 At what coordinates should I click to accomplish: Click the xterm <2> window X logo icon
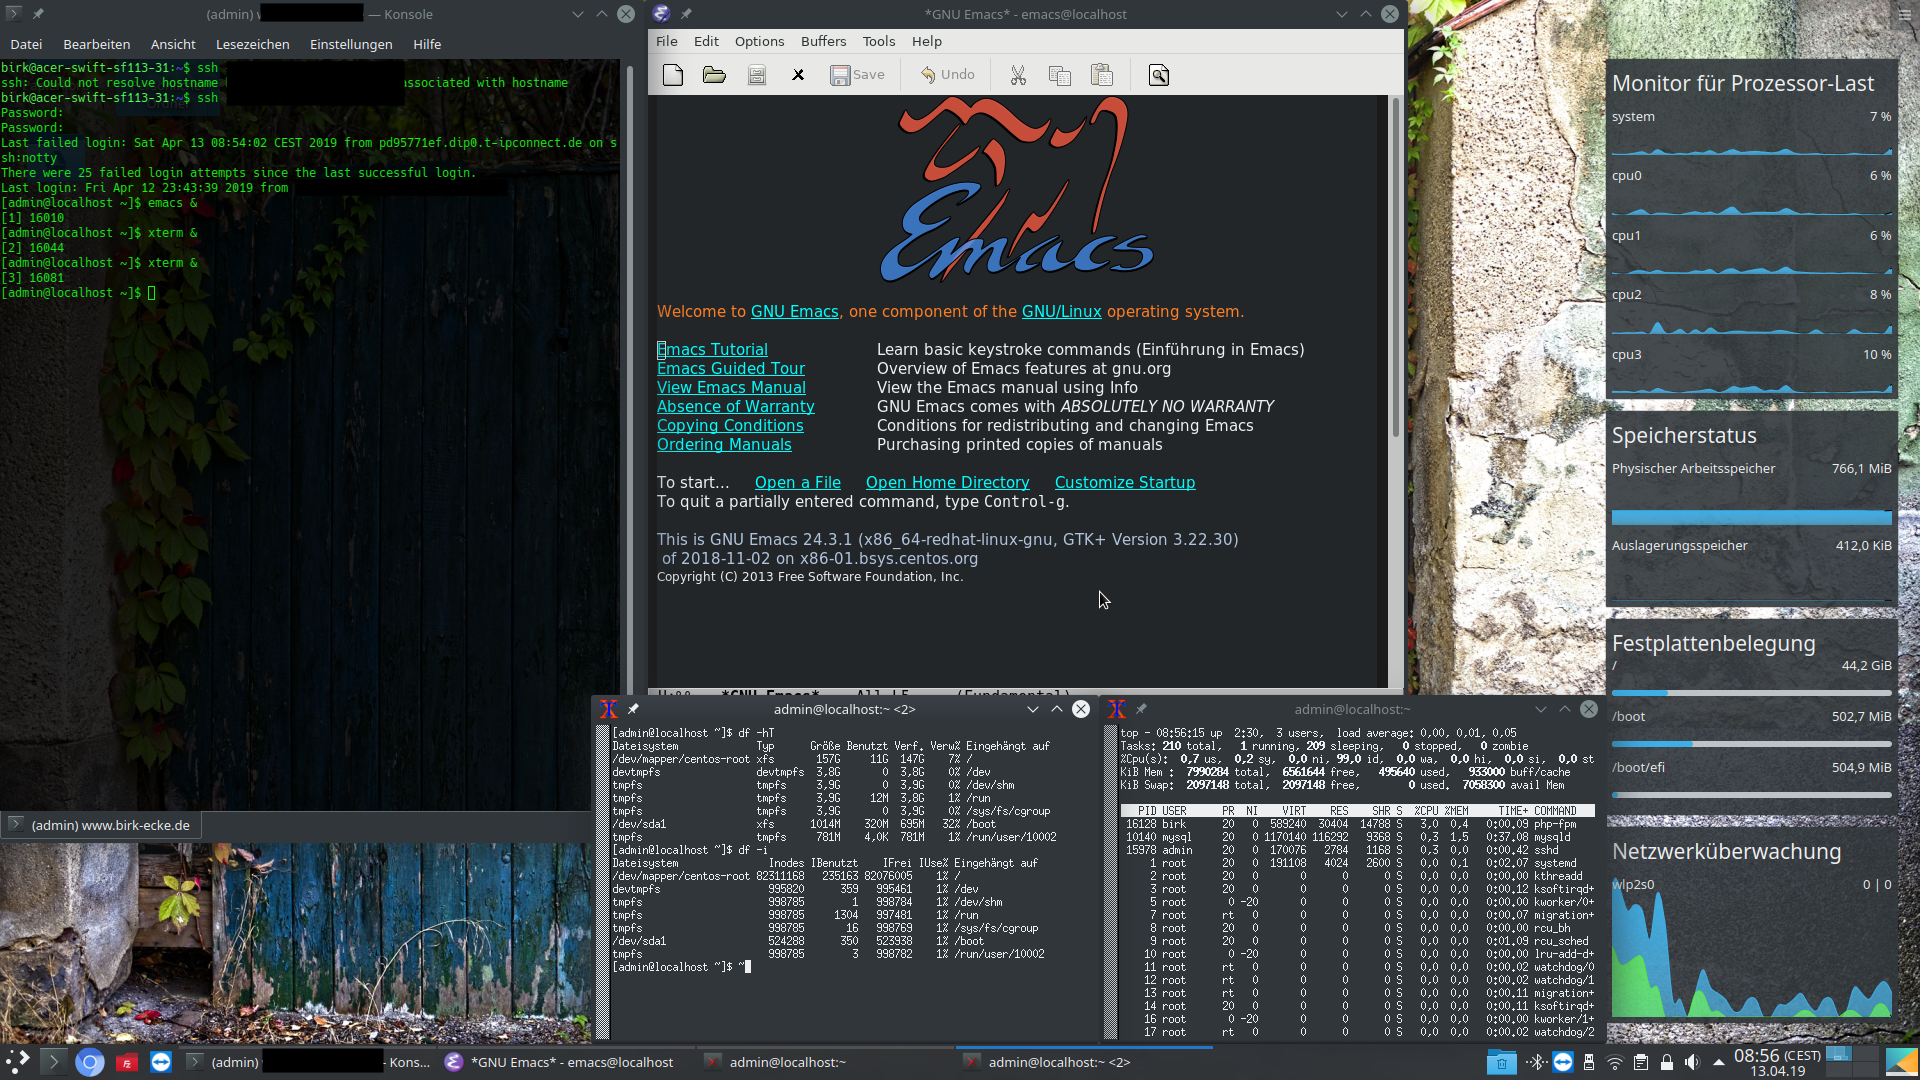tap(608, 709)
